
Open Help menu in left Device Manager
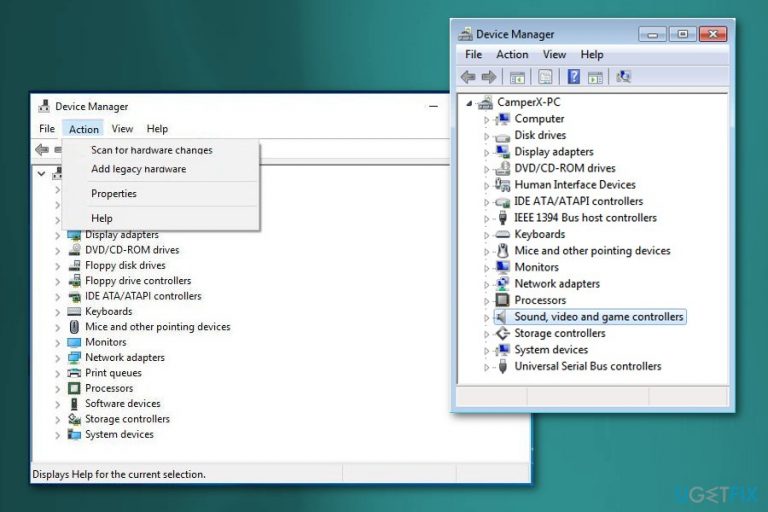157,128
